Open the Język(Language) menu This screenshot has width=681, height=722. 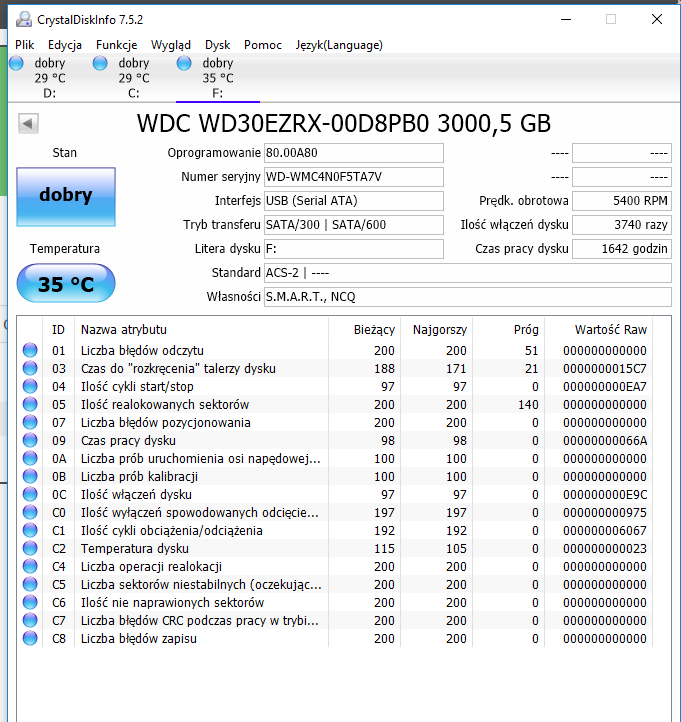(x=339, y=45)
